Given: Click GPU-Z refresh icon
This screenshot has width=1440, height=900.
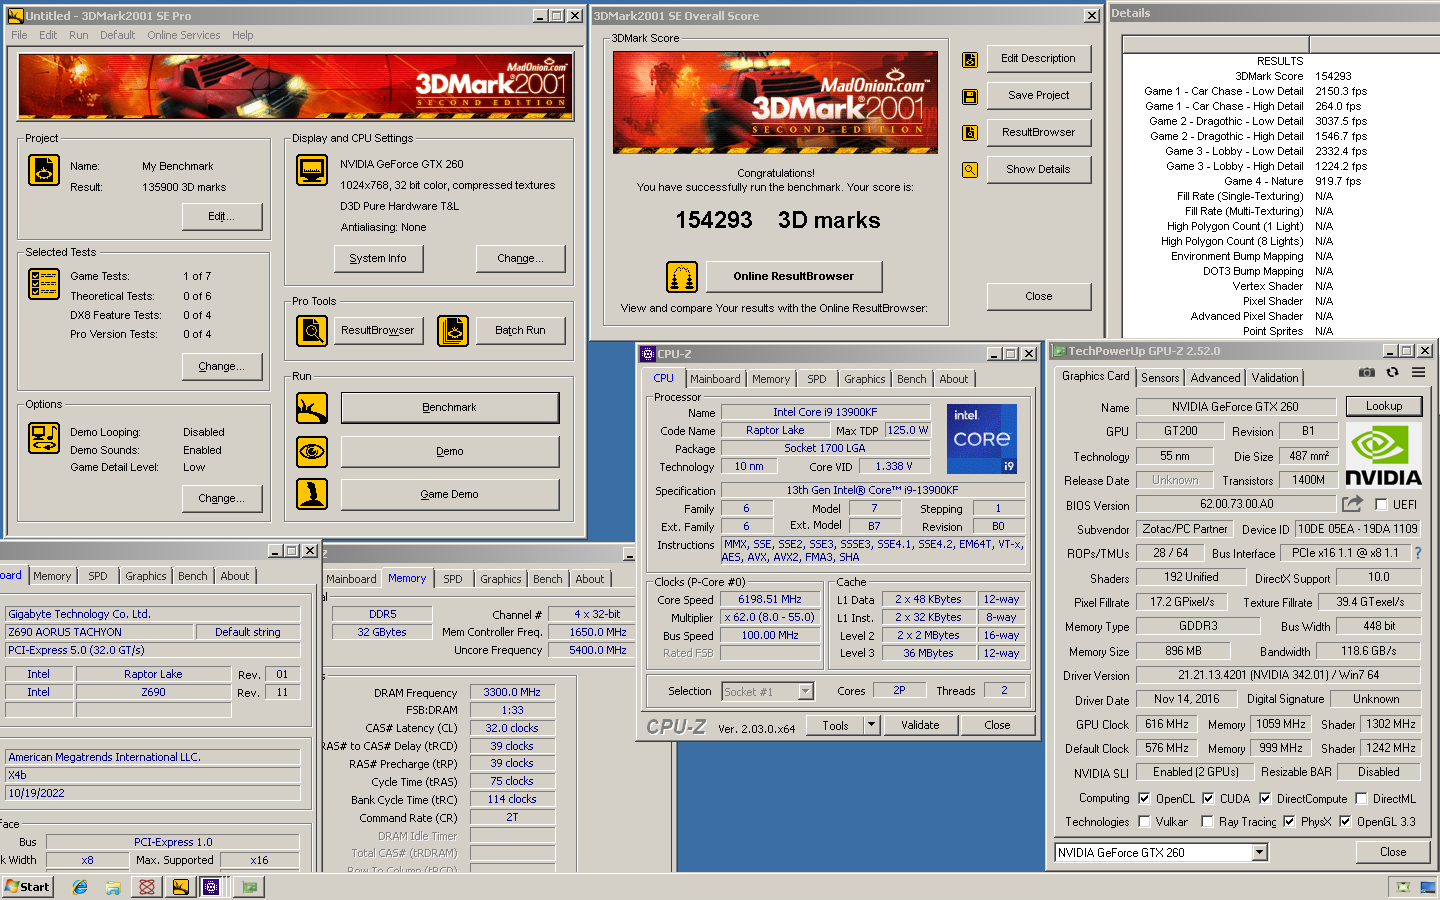Looking at the screenshot, I should coord(1392,372).
